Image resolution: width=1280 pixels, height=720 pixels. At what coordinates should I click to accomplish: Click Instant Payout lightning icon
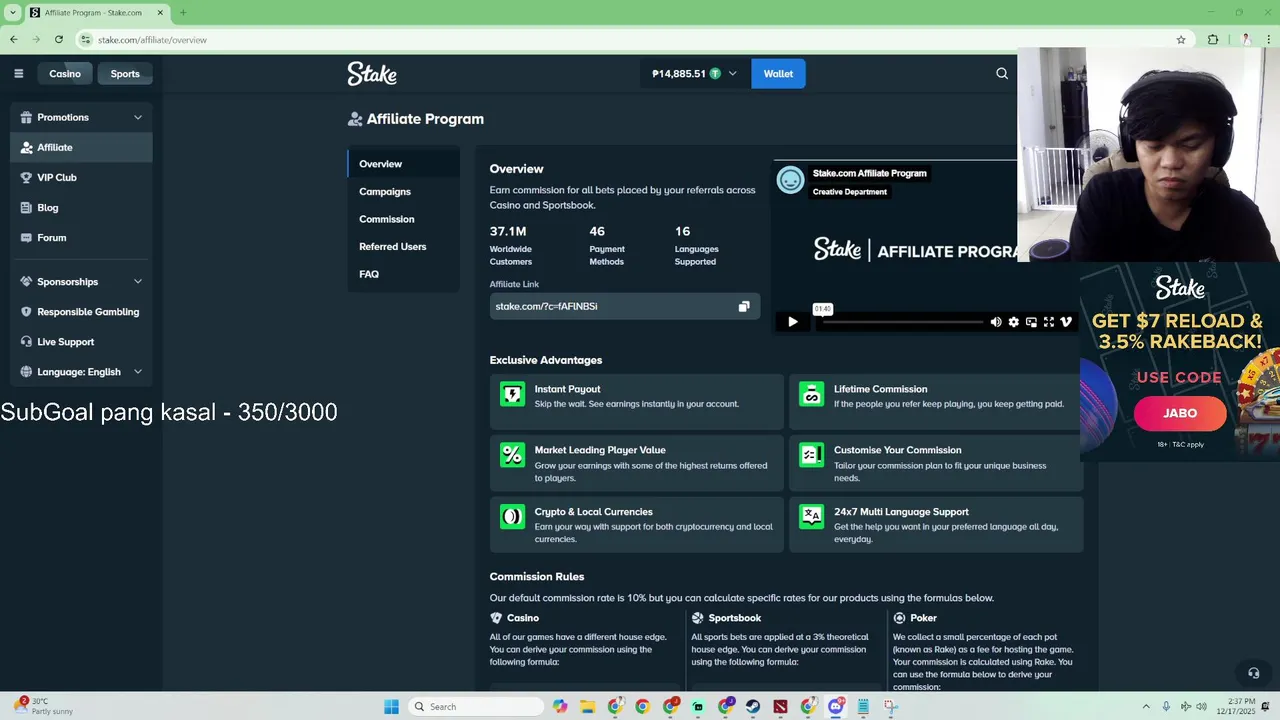pyautogui.click(x=512, y=394)
